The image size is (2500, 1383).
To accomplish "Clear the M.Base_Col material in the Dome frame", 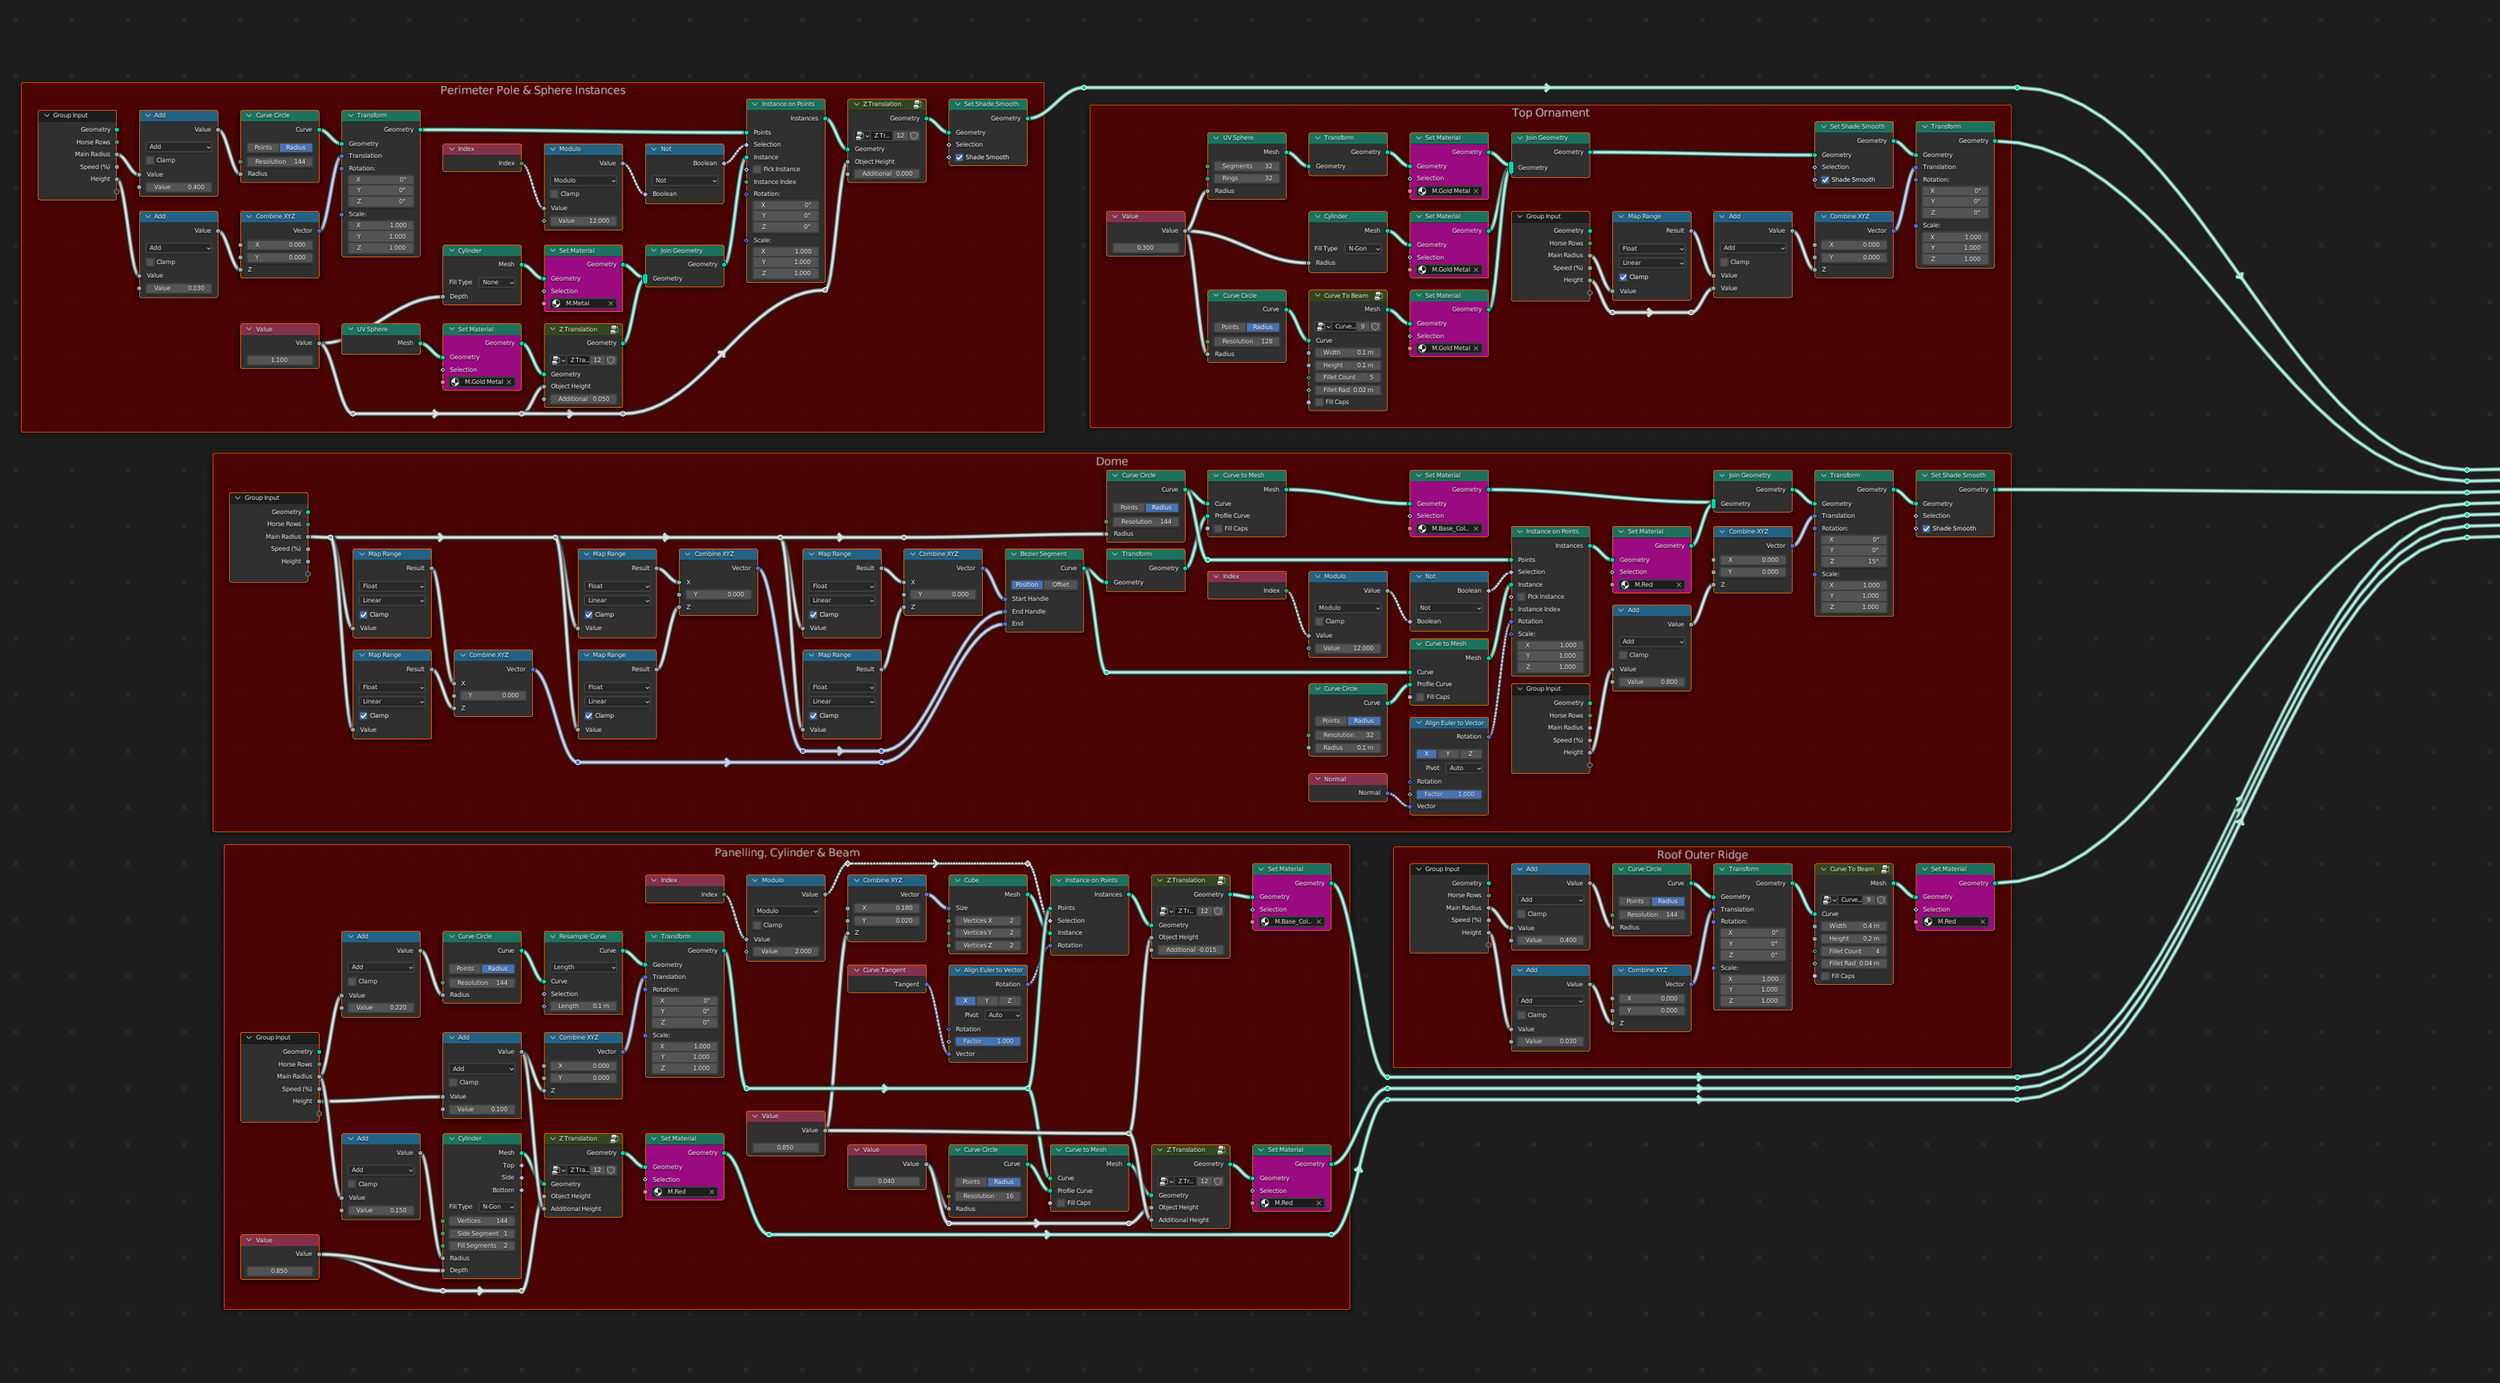I will point(1475,529).
